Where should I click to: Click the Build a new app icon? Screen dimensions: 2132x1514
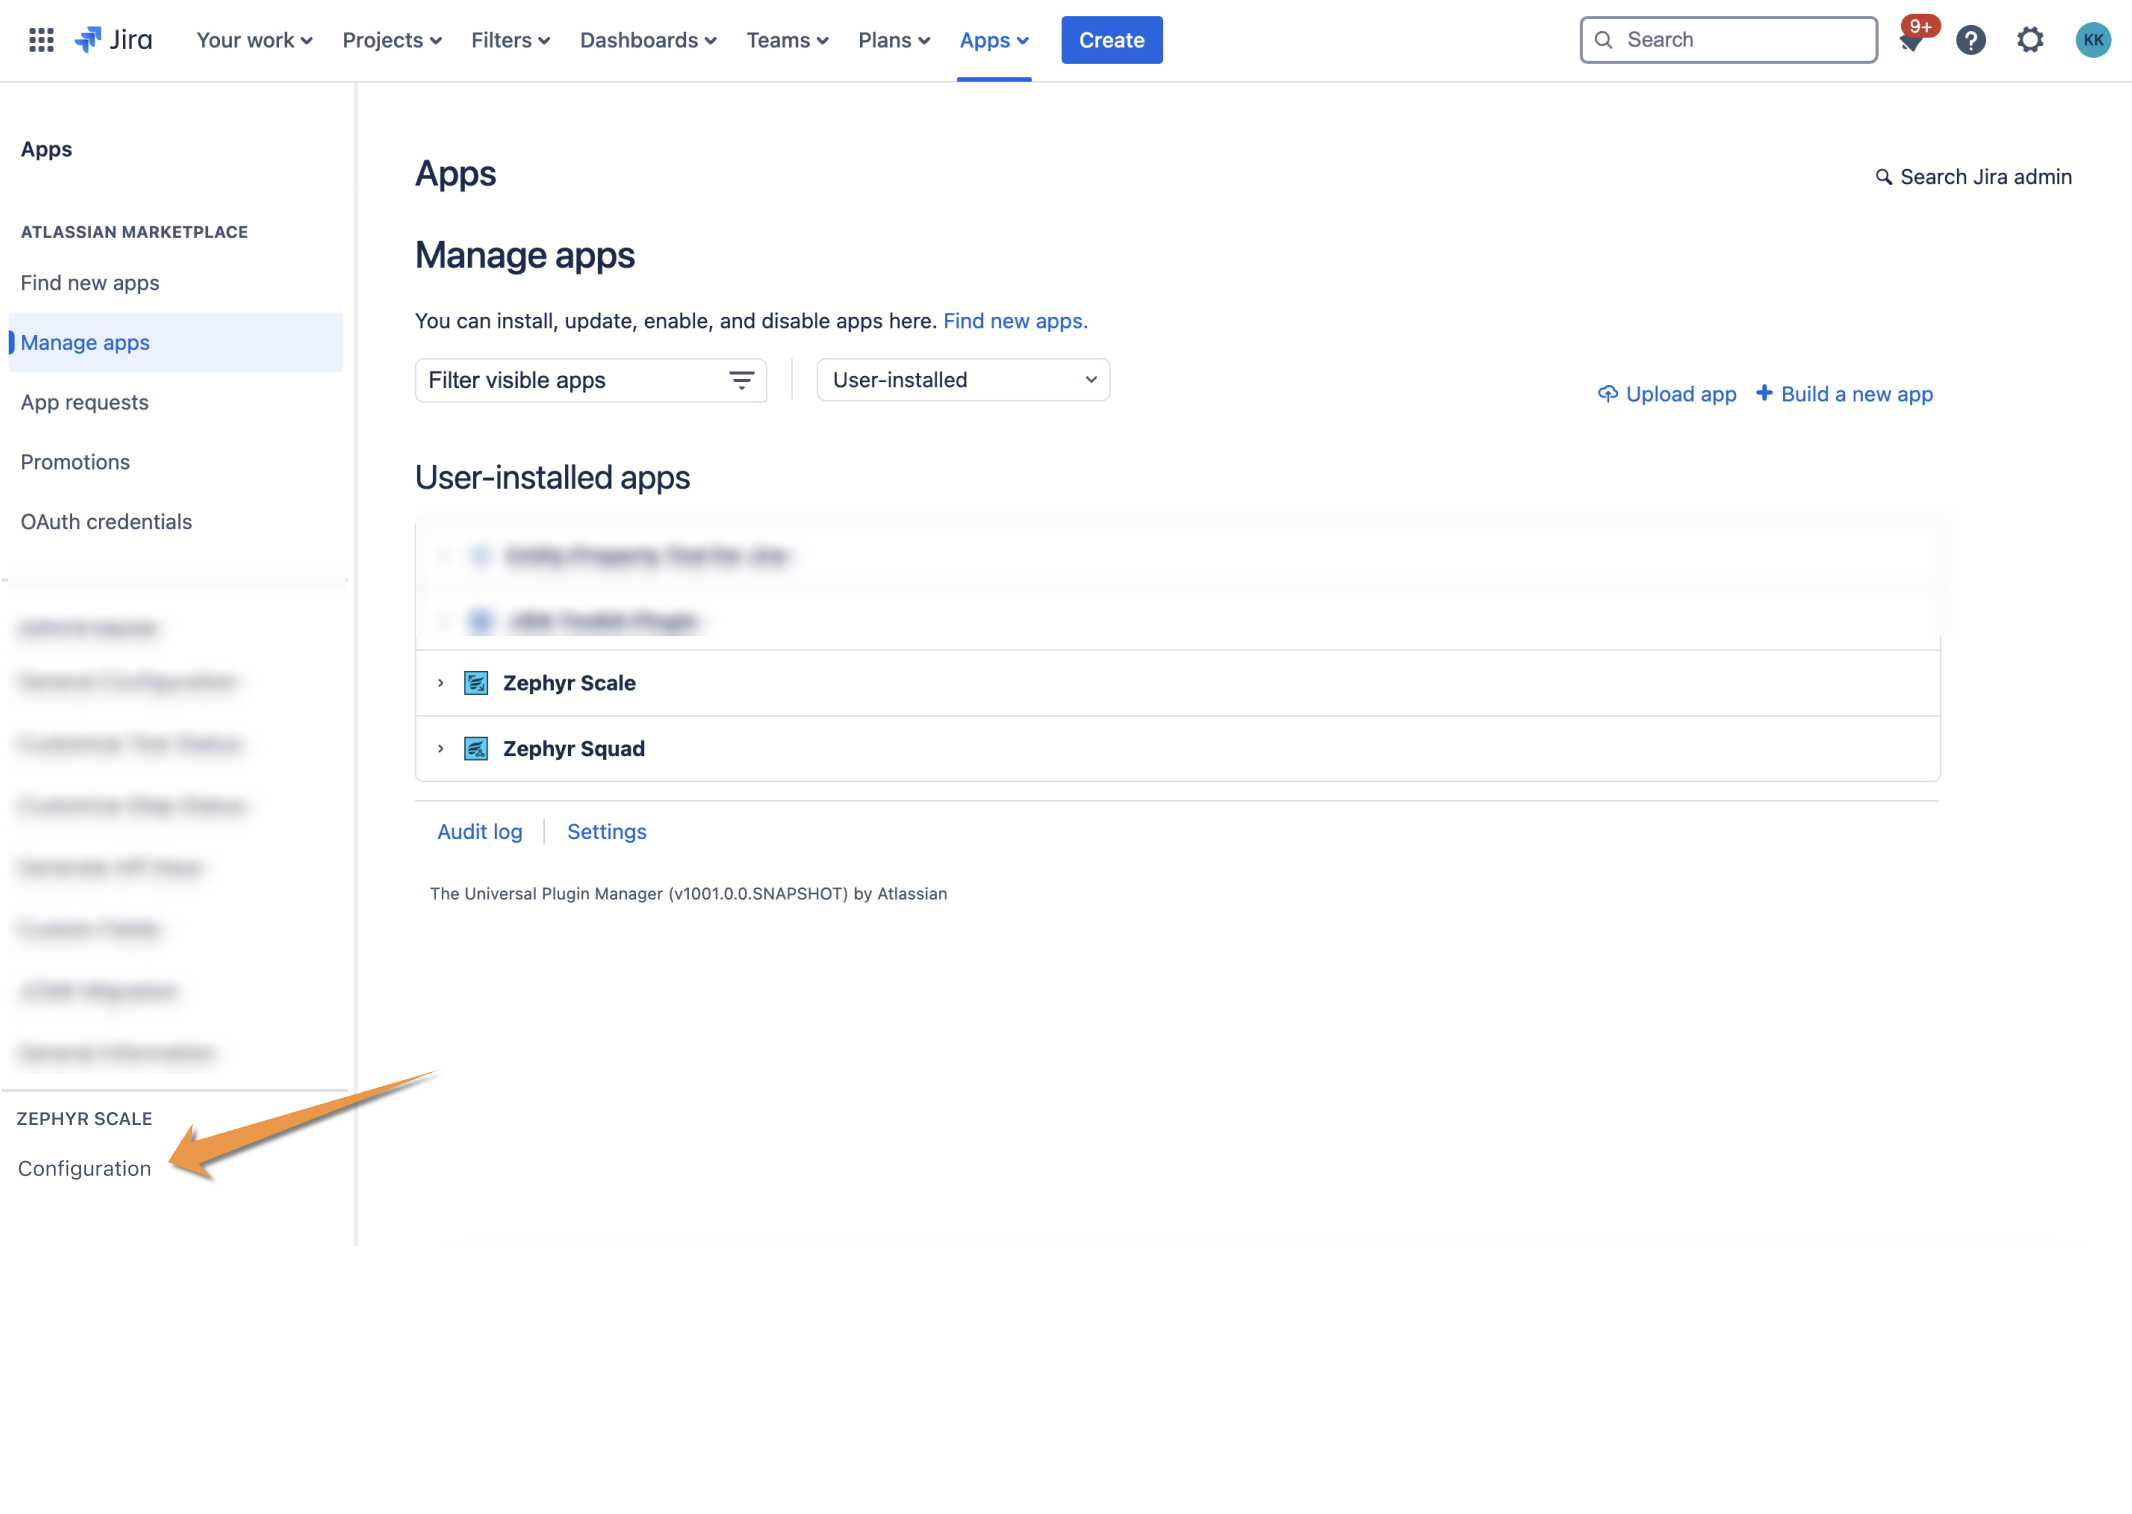coord(1767,393)
